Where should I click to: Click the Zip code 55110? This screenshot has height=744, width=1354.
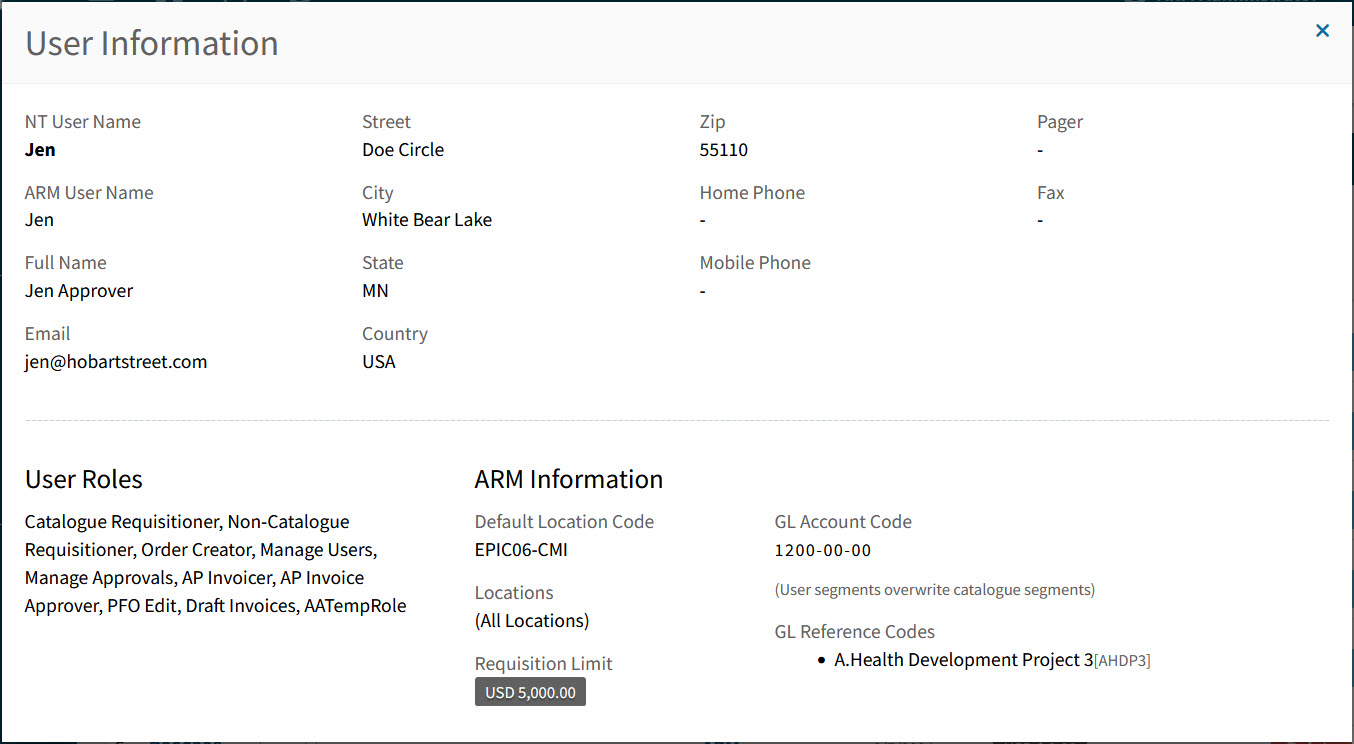coord(724,150)
